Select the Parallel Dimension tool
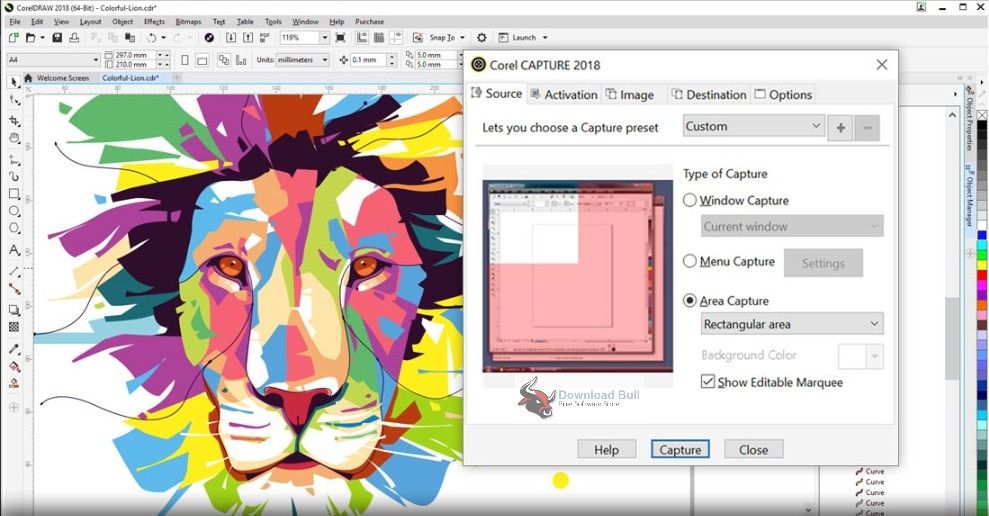Viewport: 989px width, 516px height. (14, 271)
